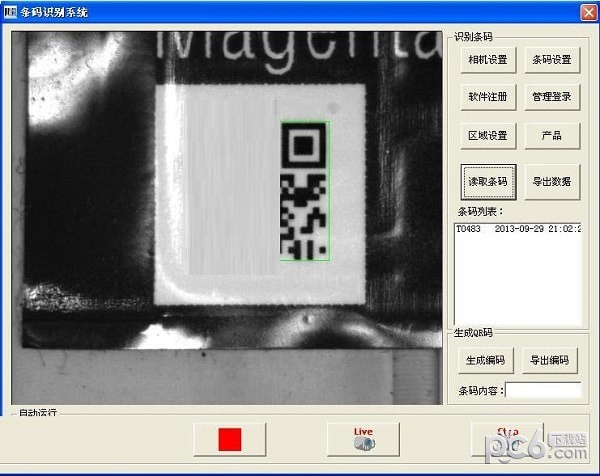Click the white label in camera preview
This screenshot has width=600, height=476.
[x=220, y=200]
